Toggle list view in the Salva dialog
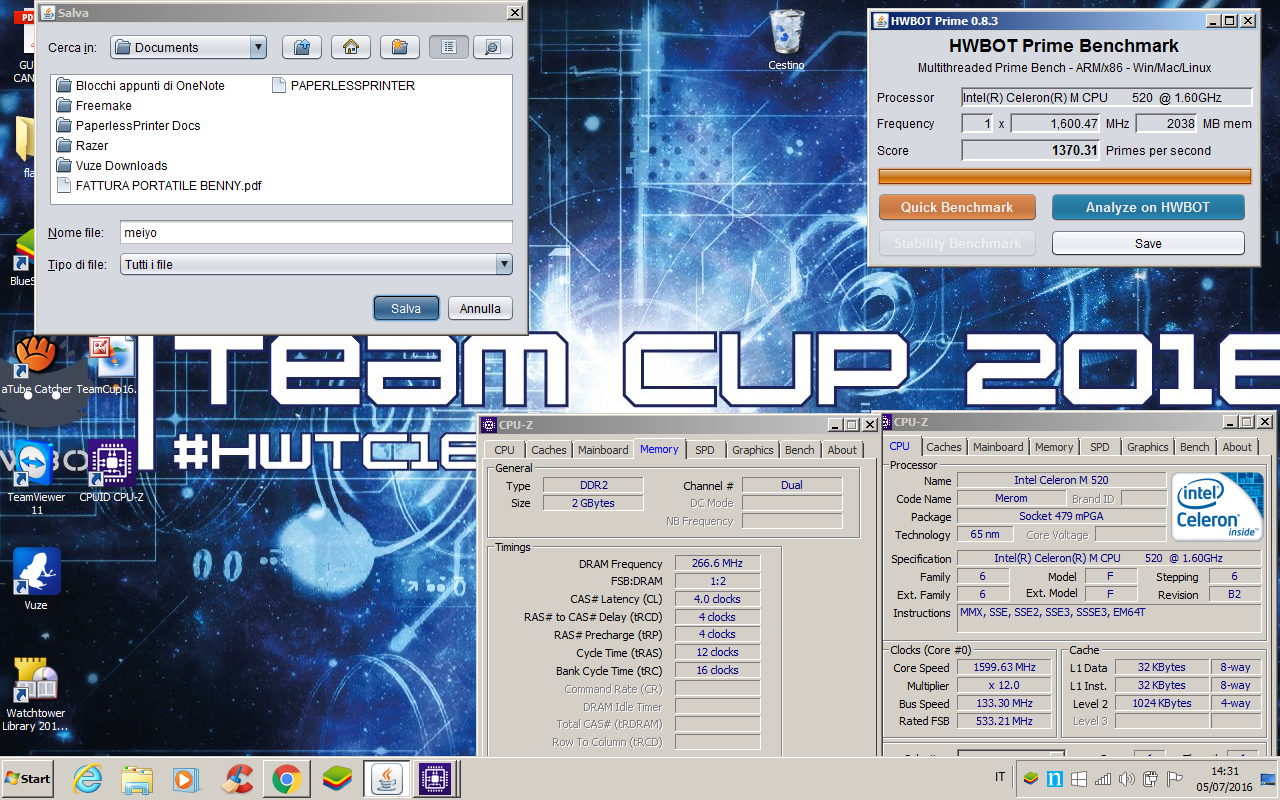1280x800 pixels. point(449,47)
